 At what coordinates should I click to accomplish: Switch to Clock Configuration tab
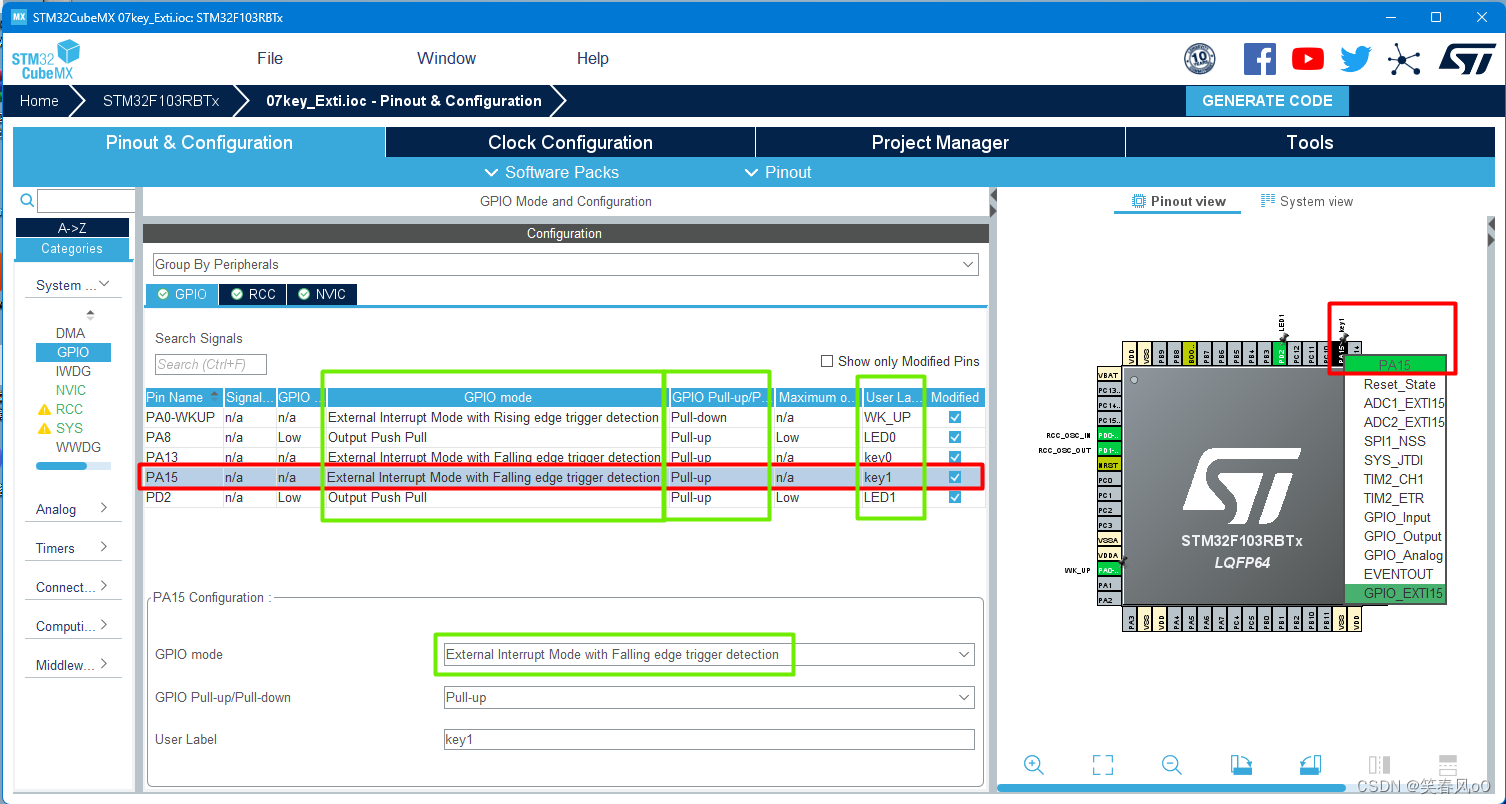point(570,142)
